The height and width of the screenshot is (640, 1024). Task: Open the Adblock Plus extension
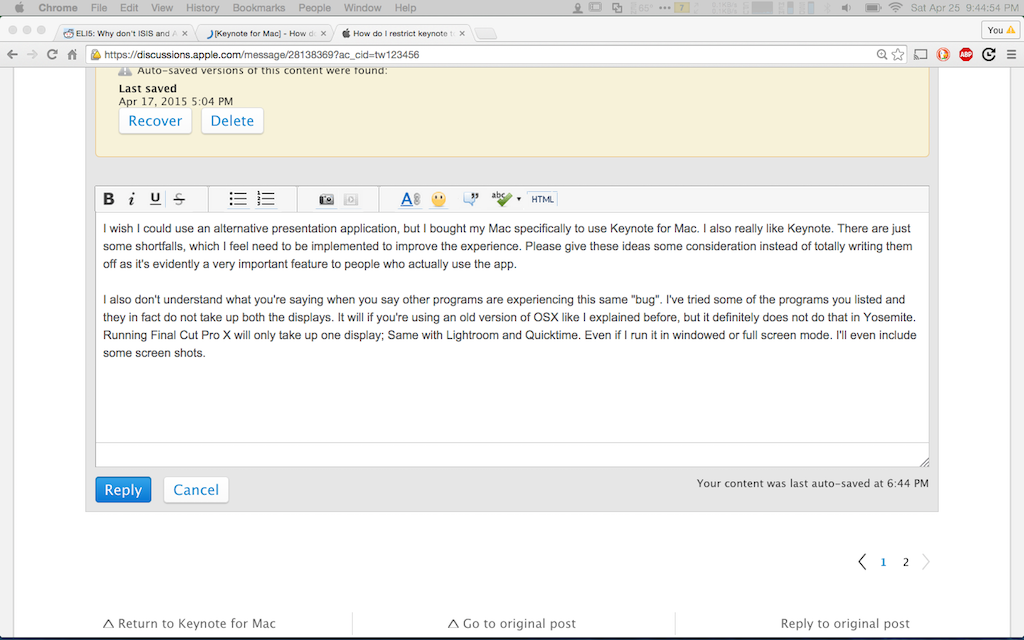coord(966,55)
